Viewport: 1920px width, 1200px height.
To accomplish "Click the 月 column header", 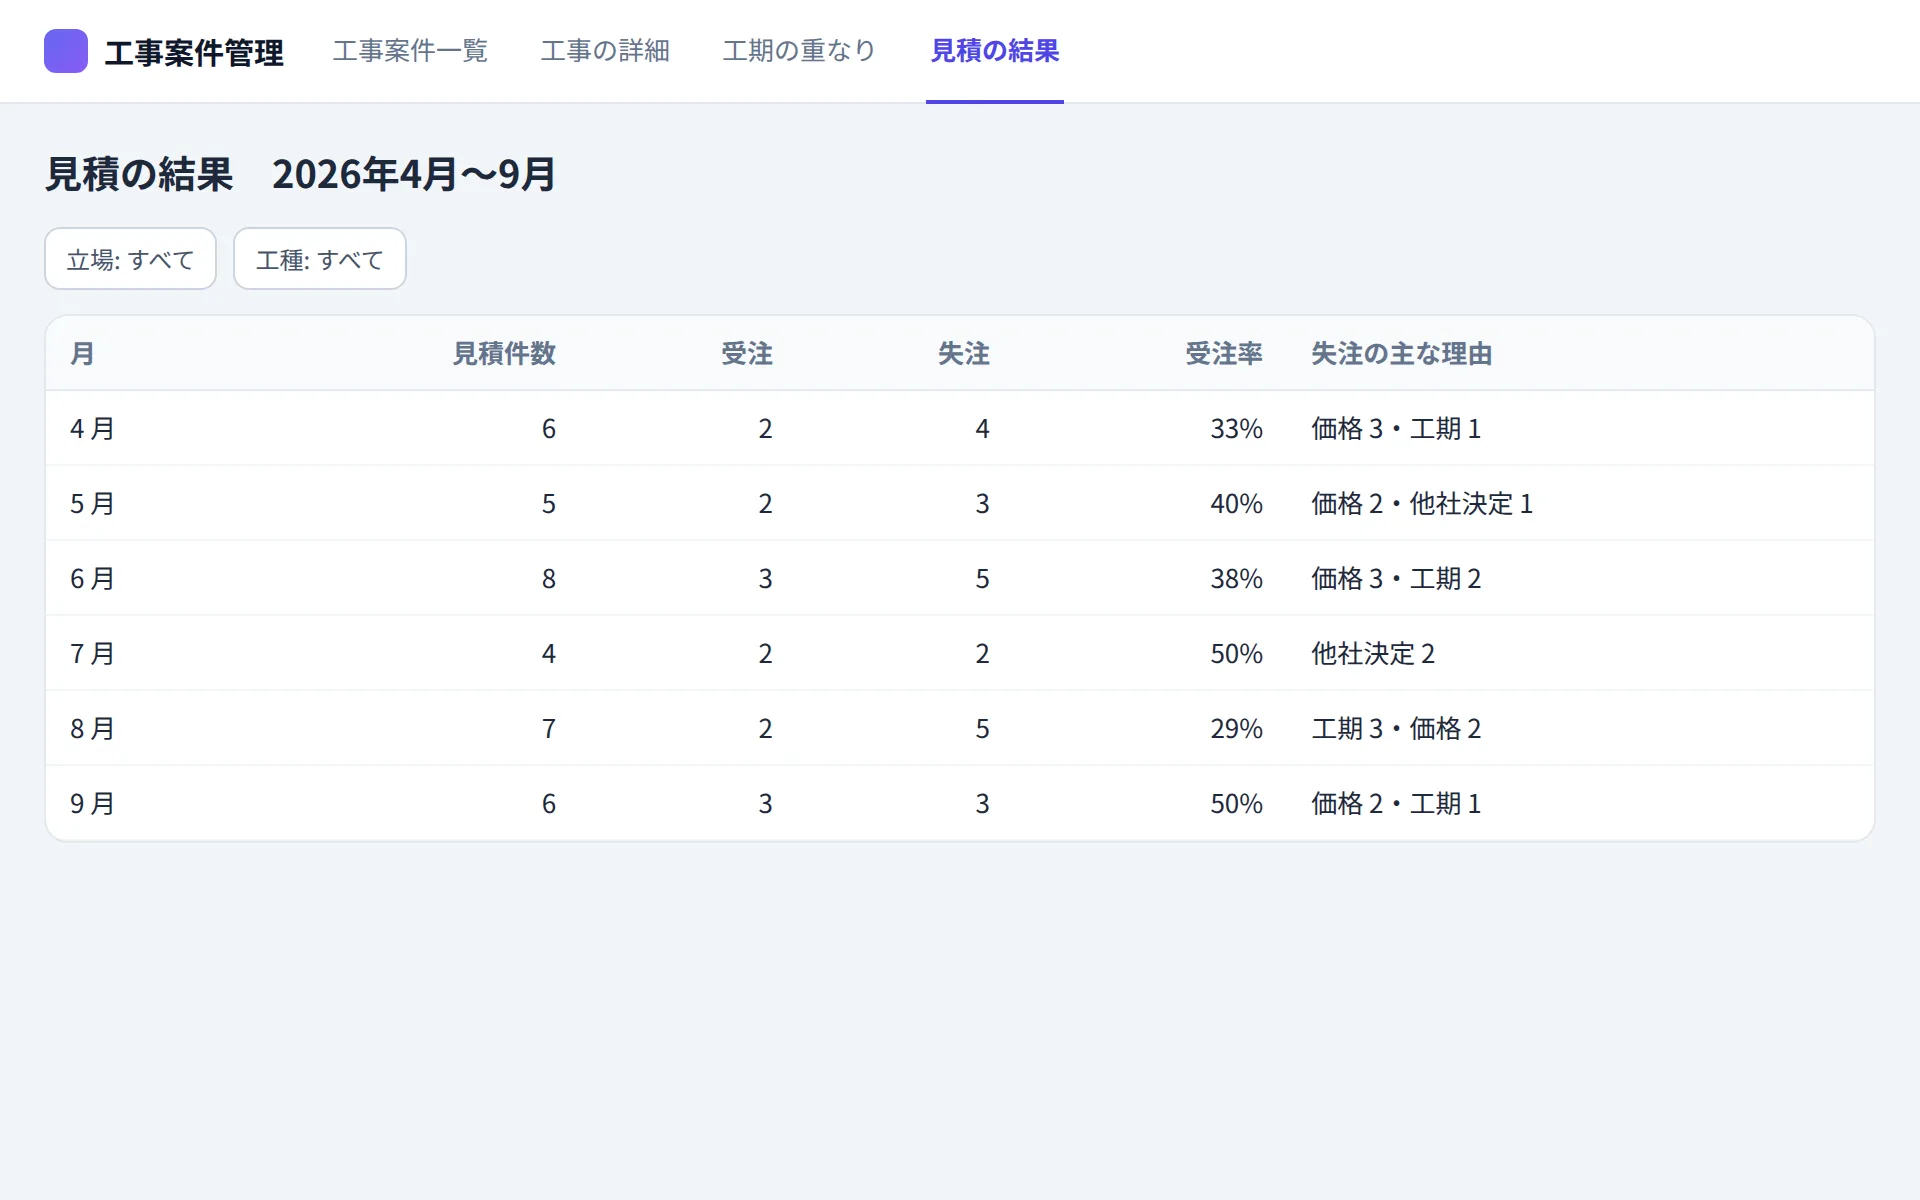I will pos(82,354).
